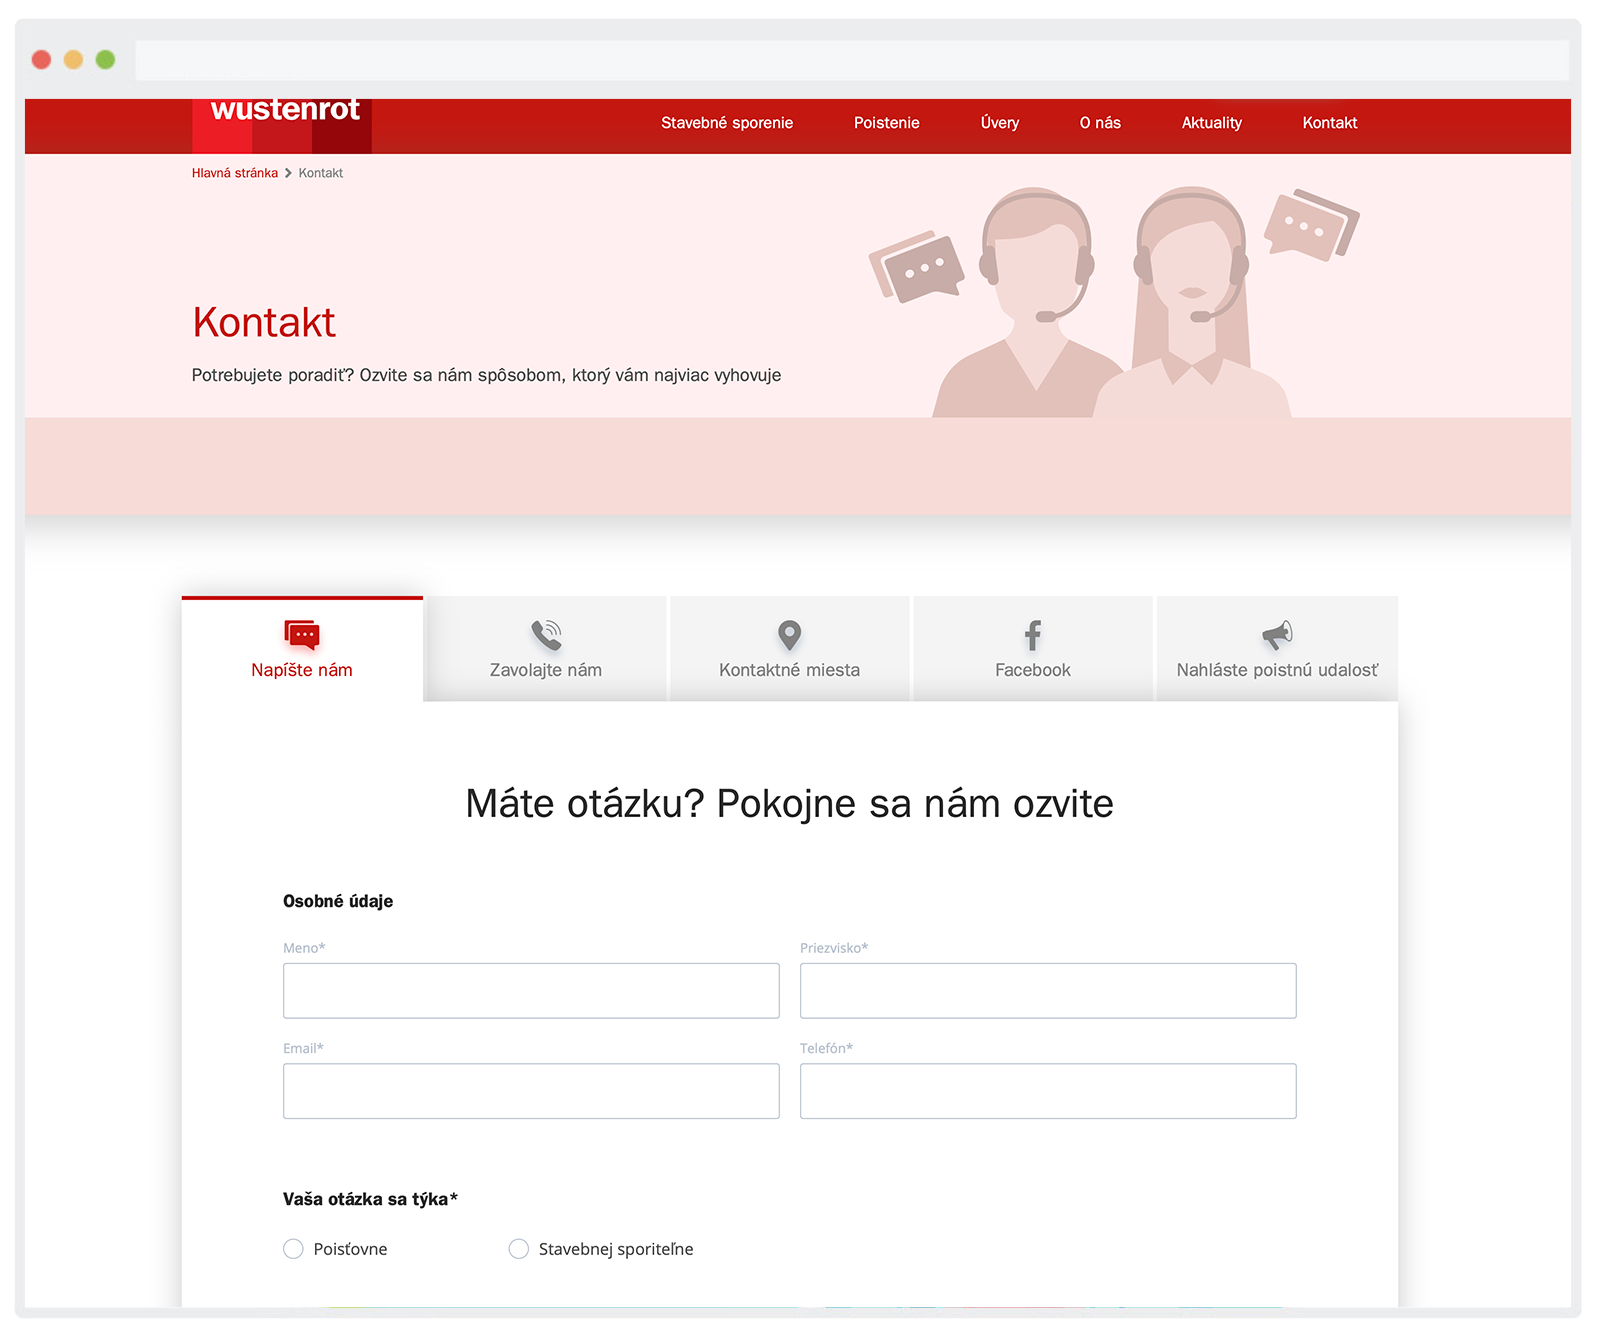Focus the Priezvisko text field

click(x=1047, y=991)
